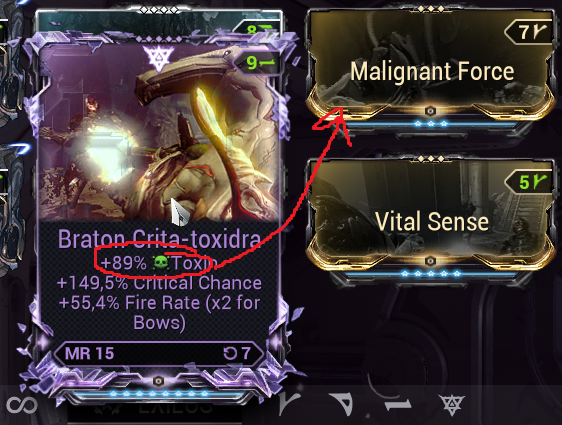This screenshot has height=425, width=562.
Task: Click the green toxin skull icon
Action: pos(160,263)
